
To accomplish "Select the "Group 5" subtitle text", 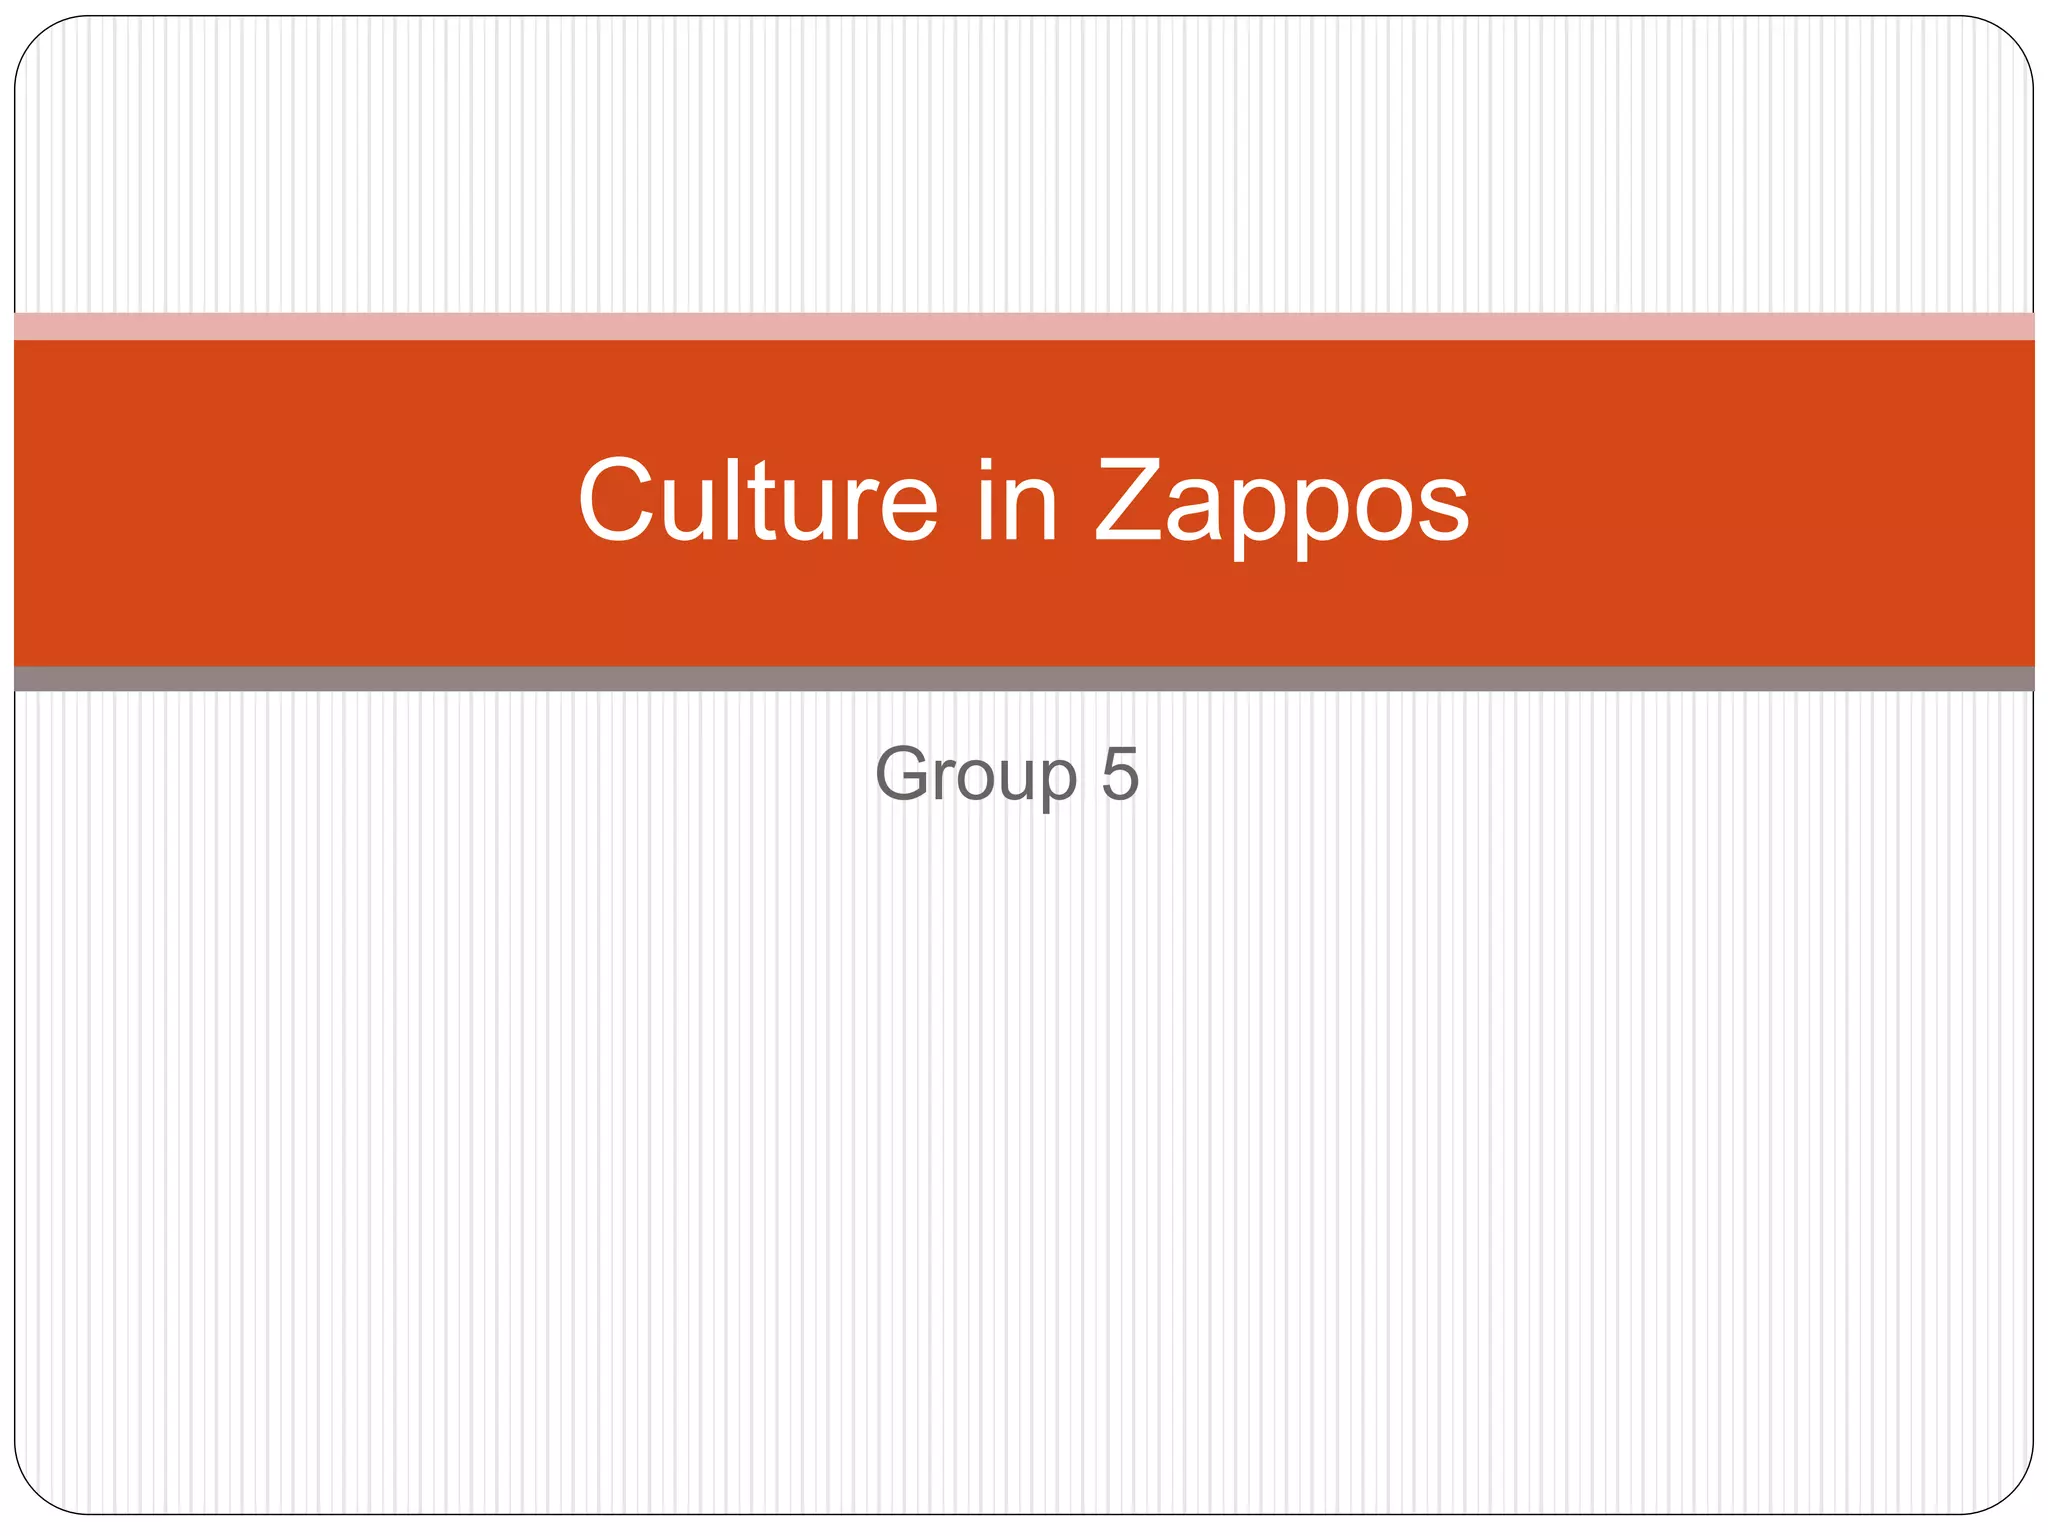I will [x=1006, y=773].
